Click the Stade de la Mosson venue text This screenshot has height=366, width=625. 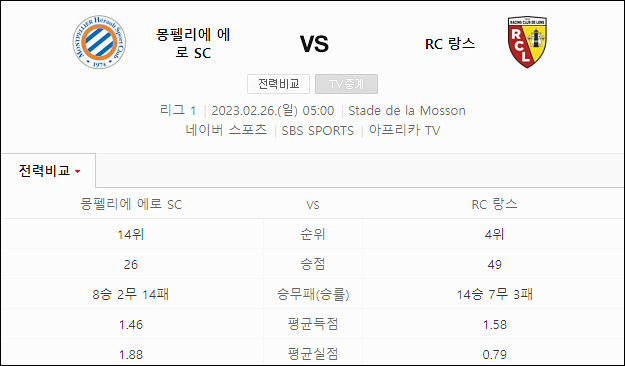[407, 110]
